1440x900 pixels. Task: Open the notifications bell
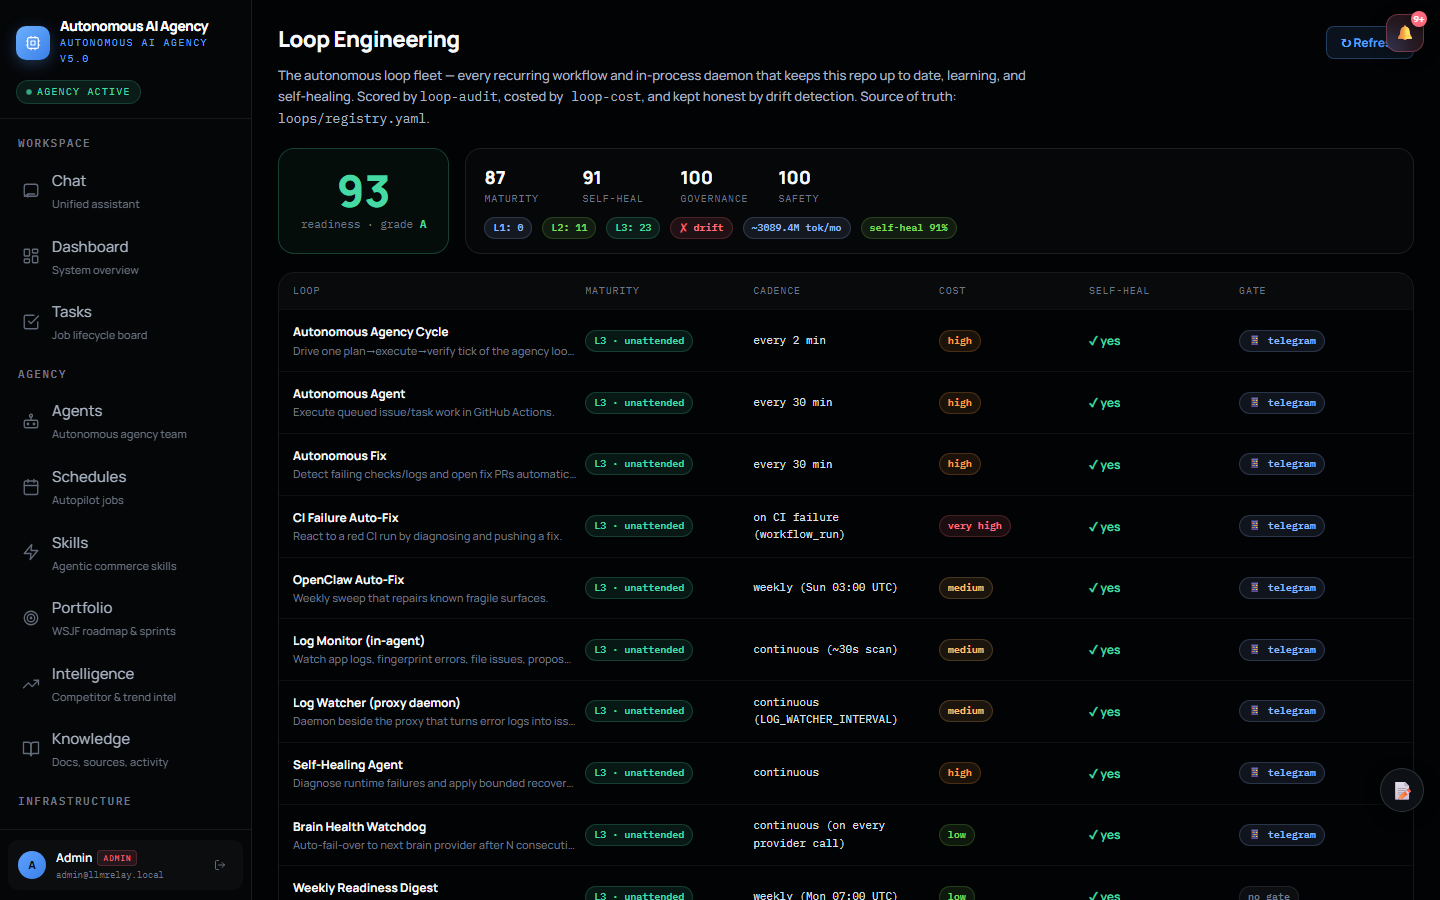coord(1405,33)
